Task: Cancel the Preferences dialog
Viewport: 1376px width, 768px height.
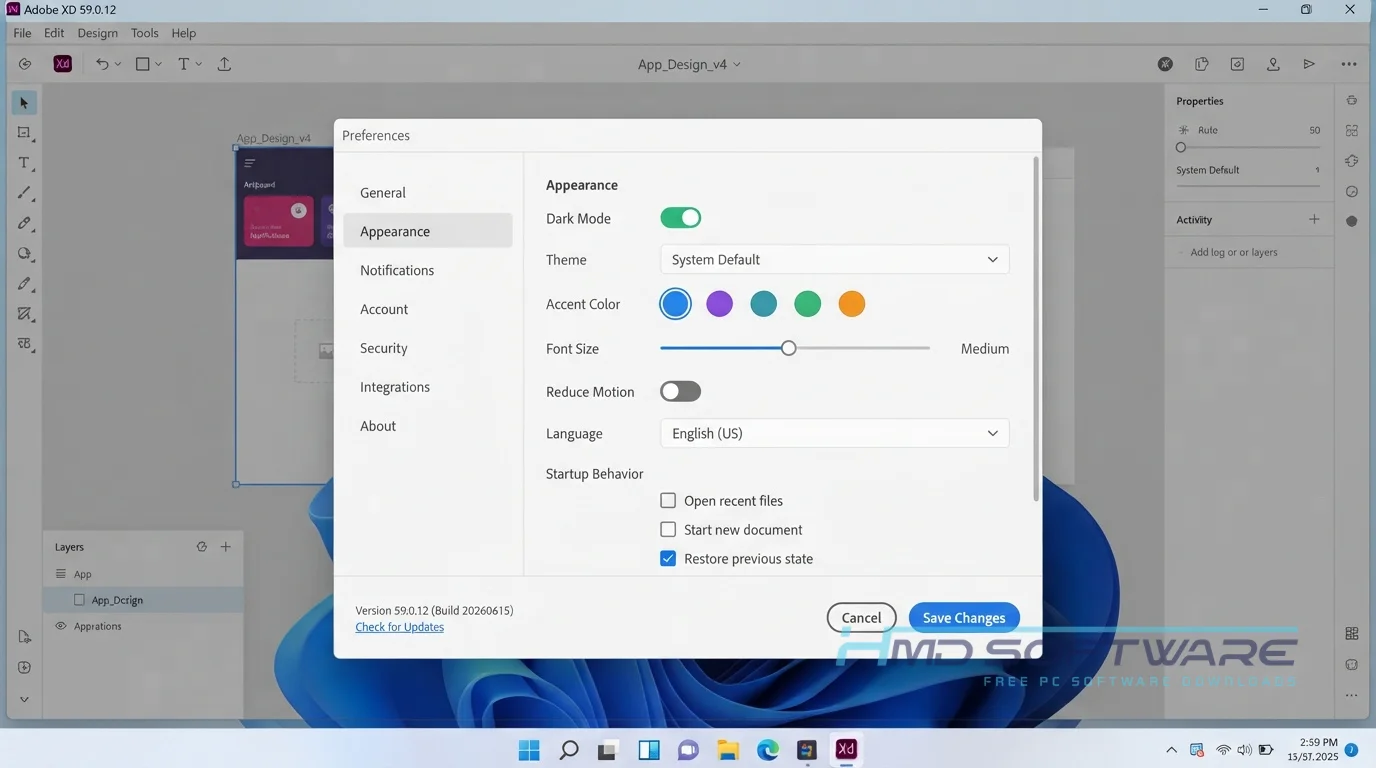Action: [x=861, y=618]
